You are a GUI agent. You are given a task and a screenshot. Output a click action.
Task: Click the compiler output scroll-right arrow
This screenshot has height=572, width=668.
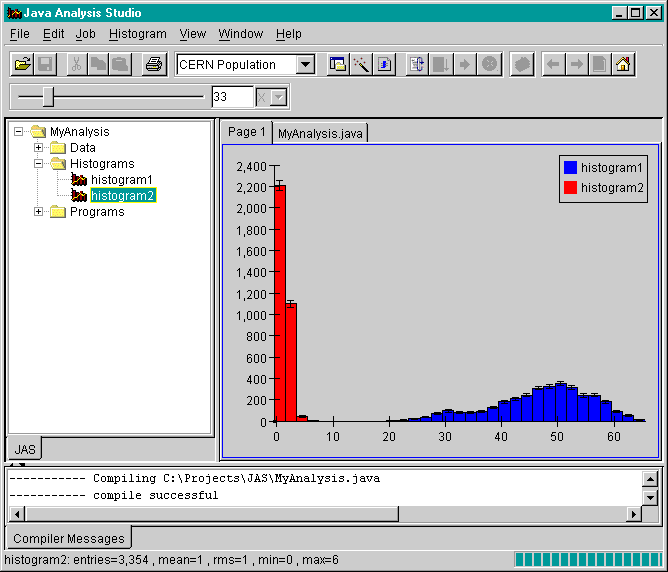[x=633, y=514]
